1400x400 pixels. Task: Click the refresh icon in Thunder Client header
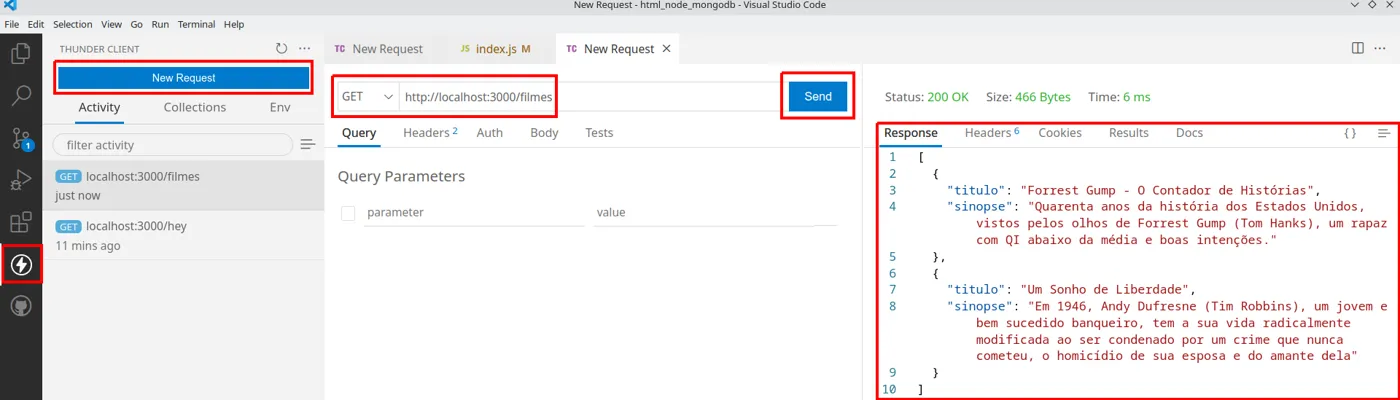click(282, 48)
